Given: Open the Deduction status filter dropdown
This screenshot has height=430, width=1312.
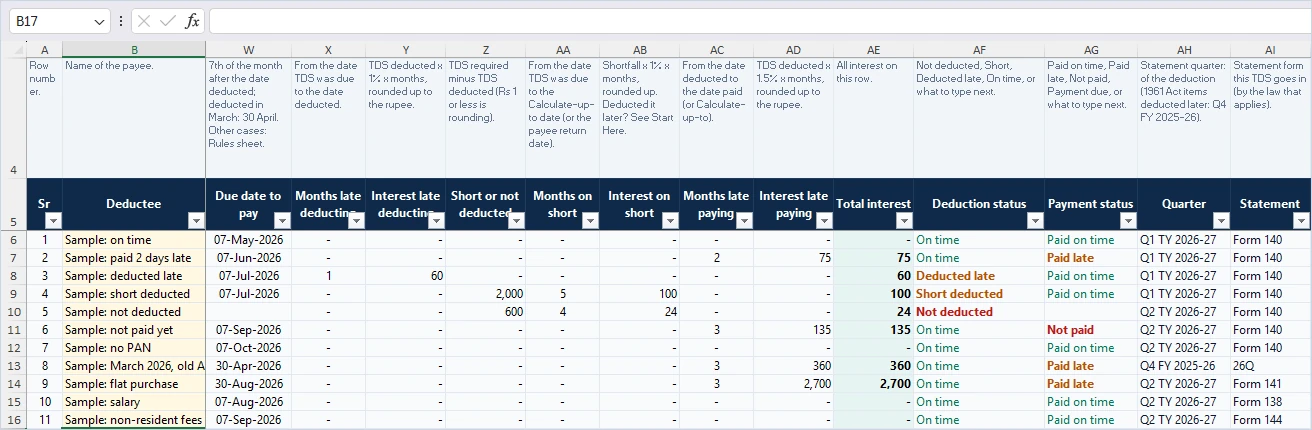Looking at the screenshot, I should pos(1036,221).
